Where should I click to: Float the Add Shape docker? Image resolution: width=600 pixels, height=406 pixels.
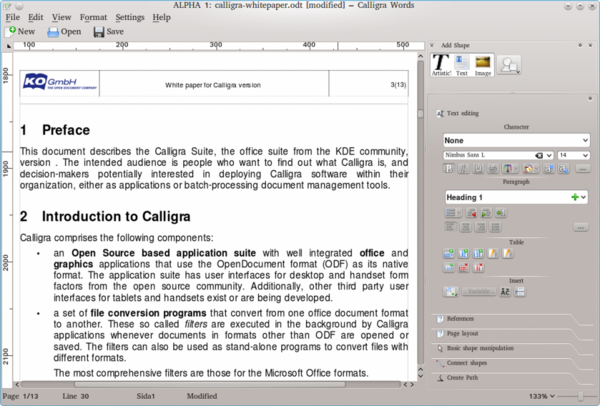580,45
